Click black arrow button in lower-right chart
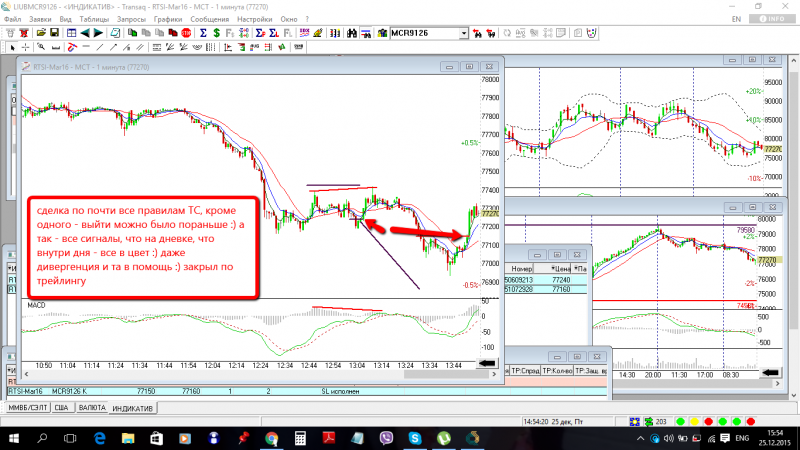The image size is (800, 450). coord(770,372)
